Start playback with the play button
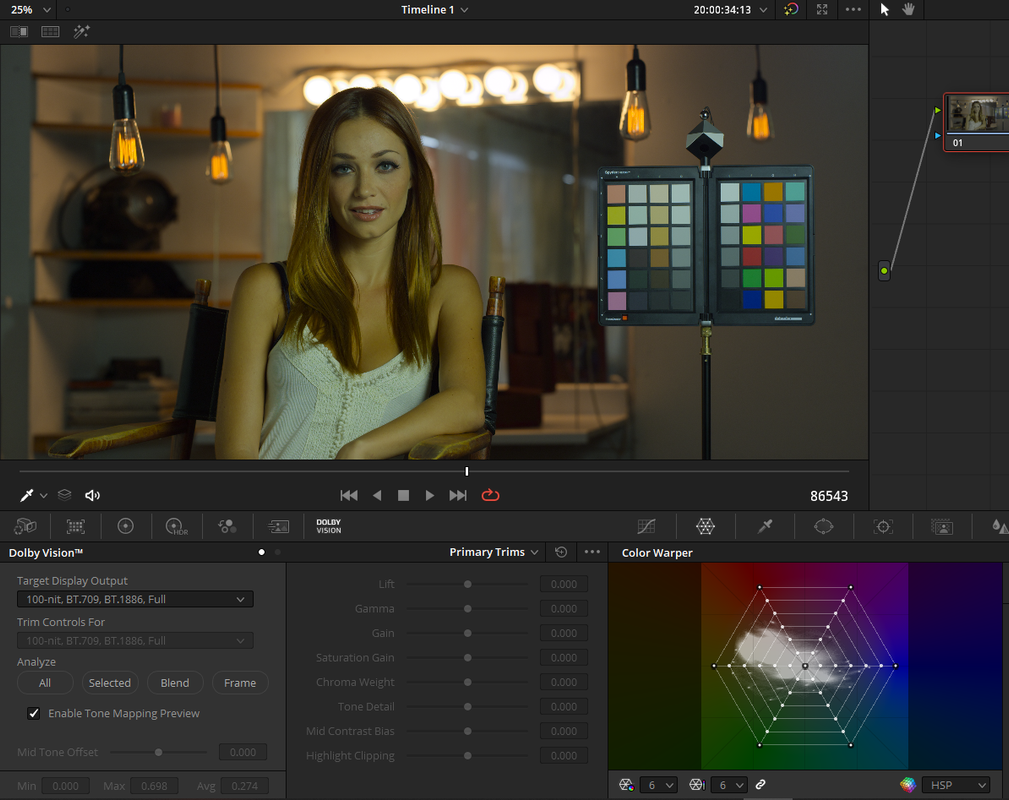This screenshot has width=1009, height=800. pos(429,495)
